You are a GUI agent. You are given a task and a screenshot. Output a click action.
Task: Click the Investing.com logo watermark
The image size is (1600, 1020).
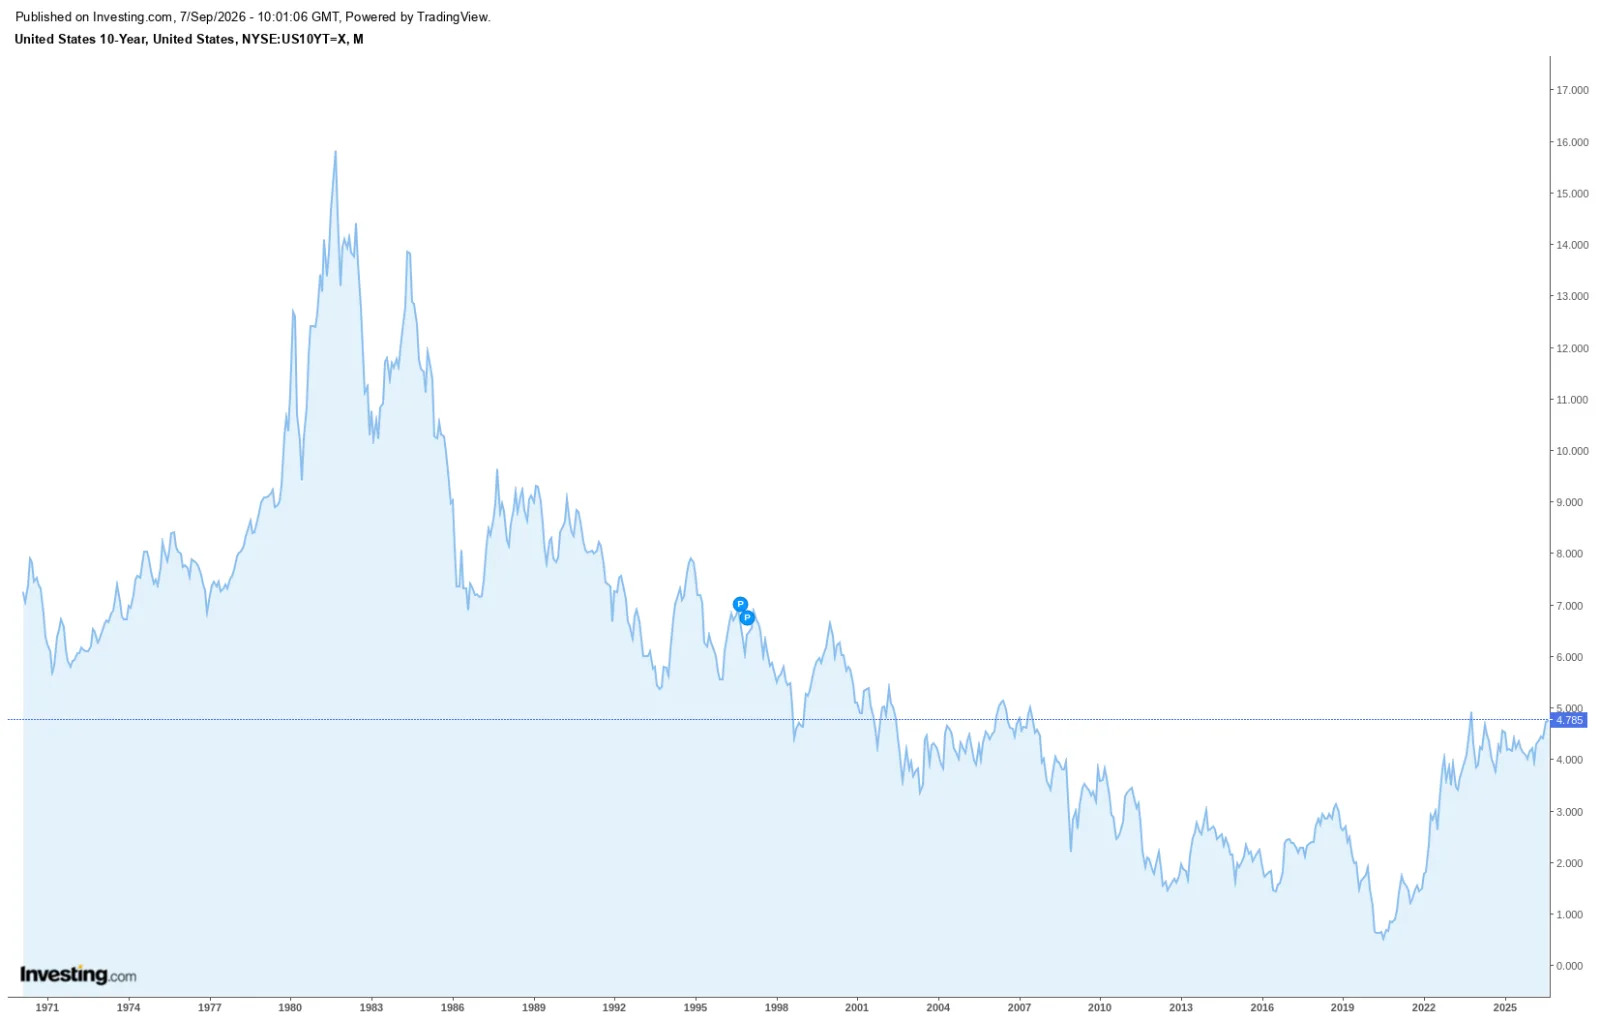pos(78,974)
